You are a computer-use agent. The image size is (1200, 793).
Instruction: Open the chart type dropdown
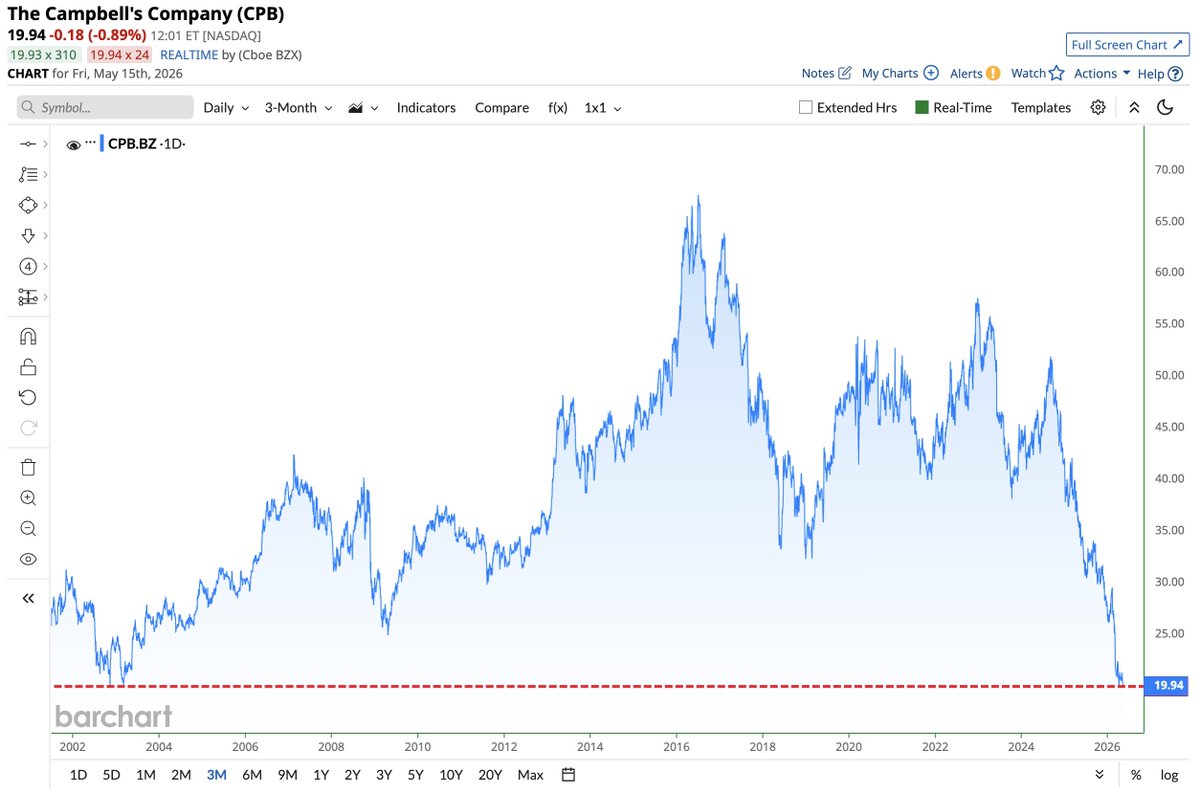tap(363, 107)
